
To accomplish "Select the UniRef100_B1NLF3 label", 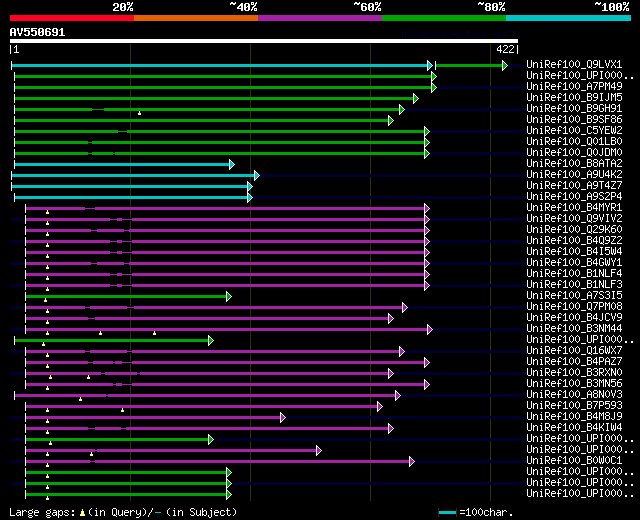I will pos(574,284).
